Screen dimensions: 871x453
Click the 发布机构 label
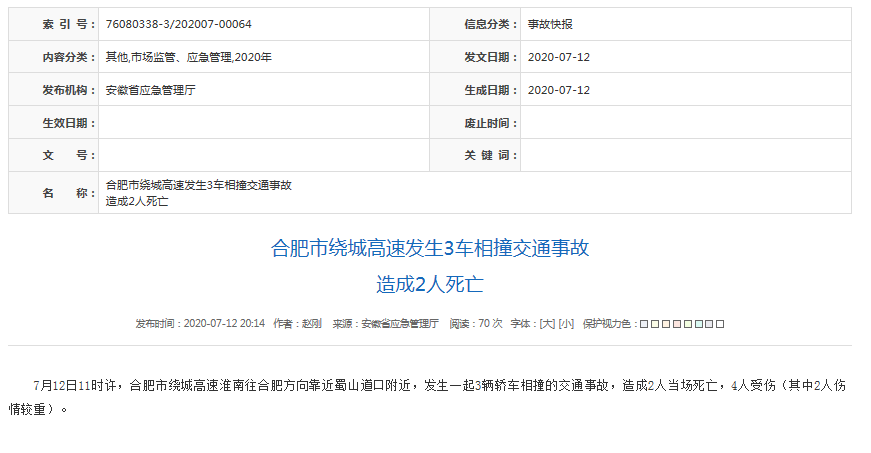point(68,90)
